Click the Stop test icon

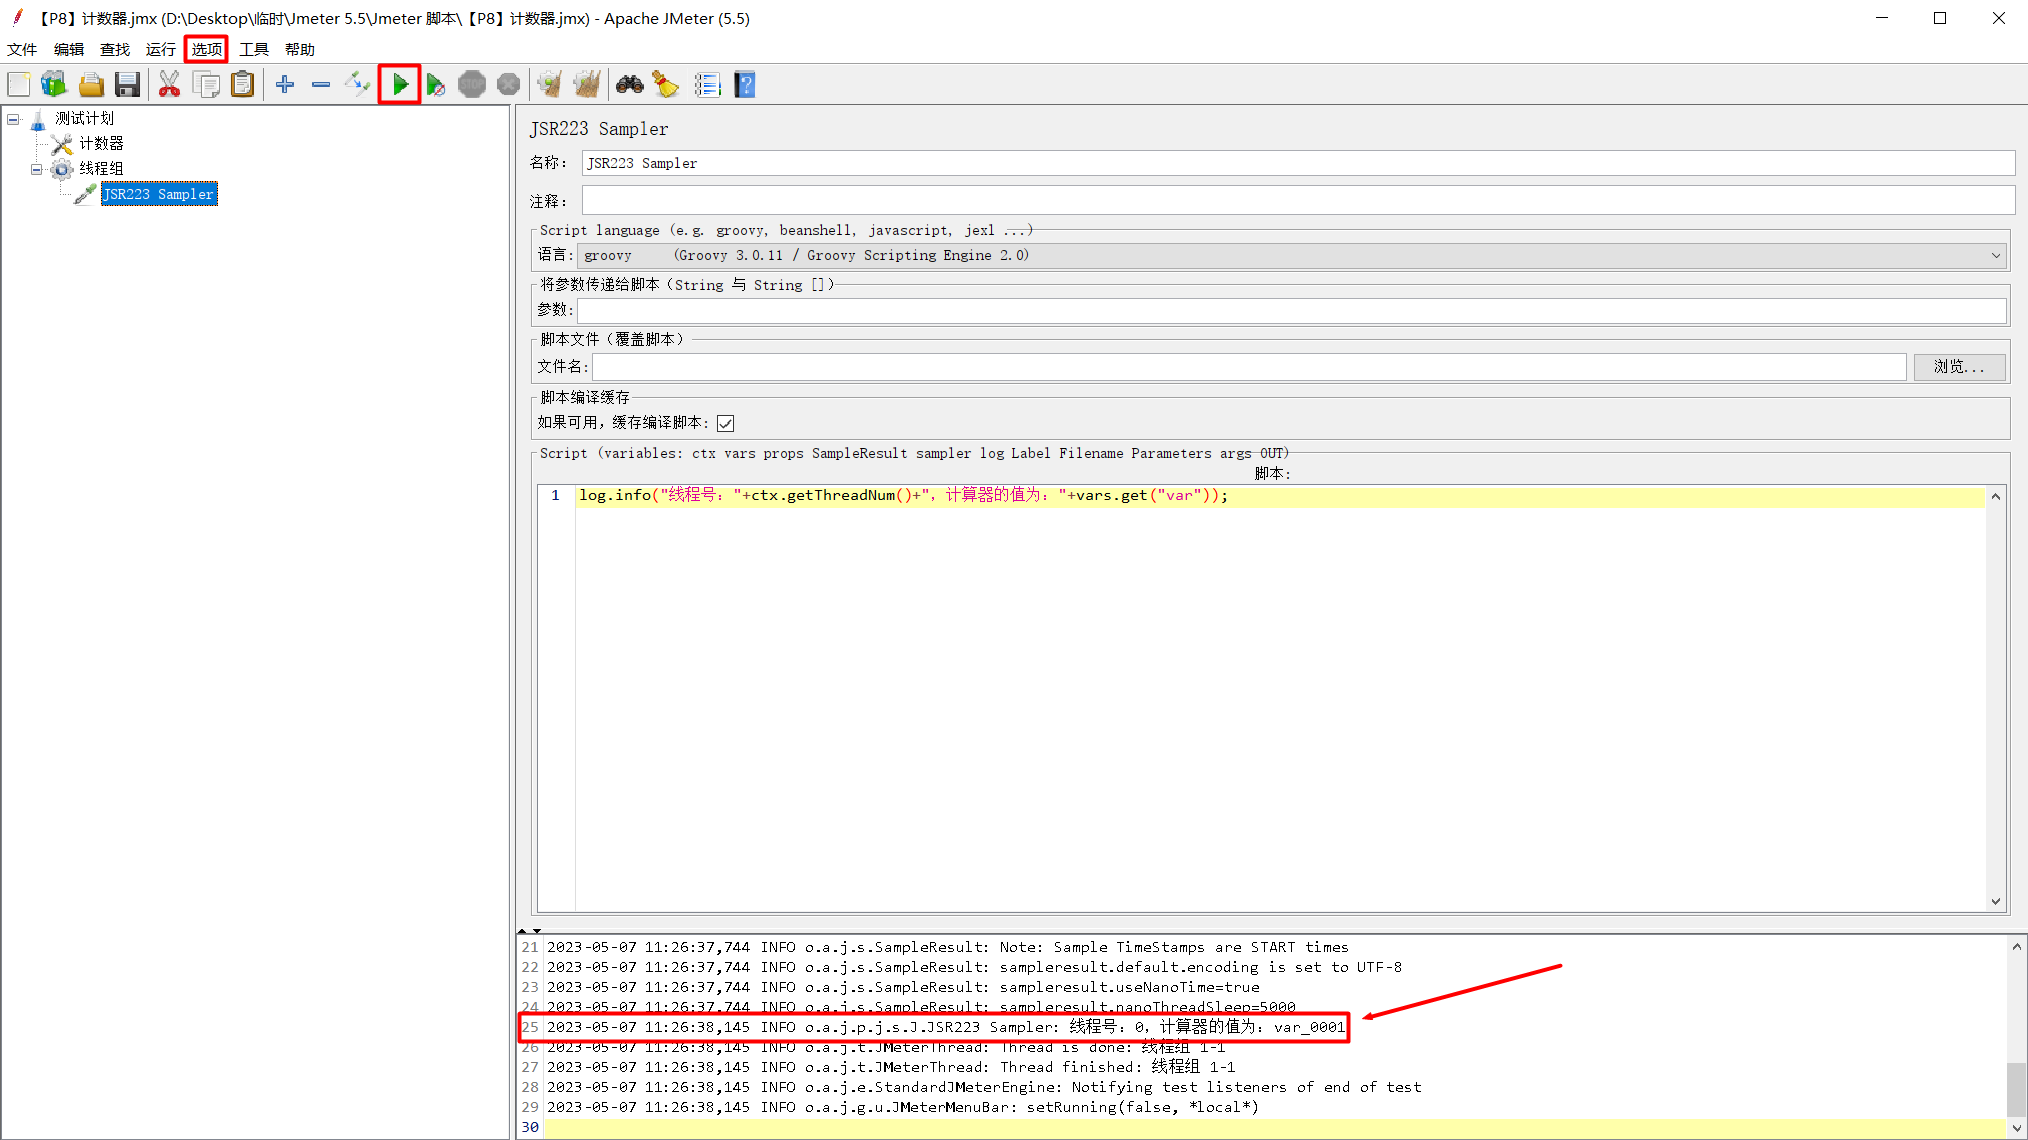pyautogui.click(x=472, y=85)
